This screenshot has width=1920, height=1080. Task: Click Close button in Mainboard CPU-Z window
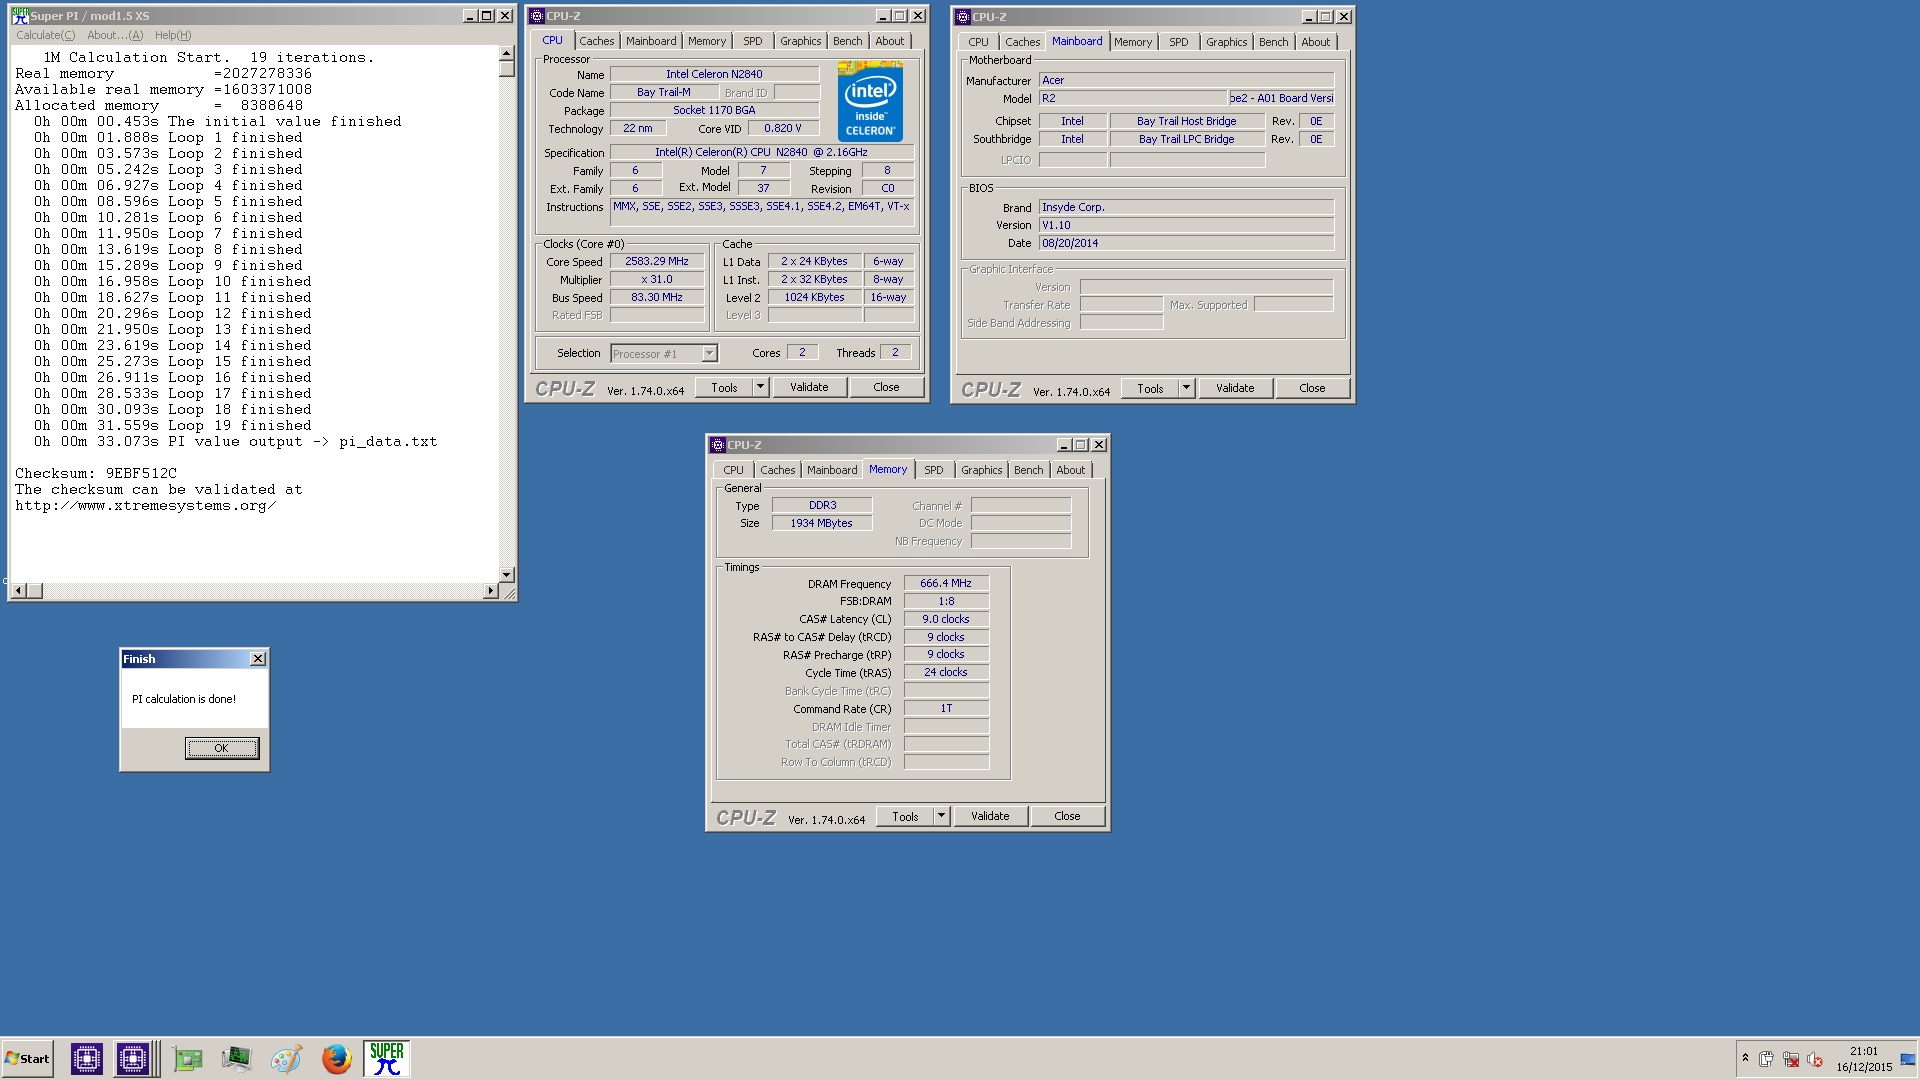pos(1312,388)
